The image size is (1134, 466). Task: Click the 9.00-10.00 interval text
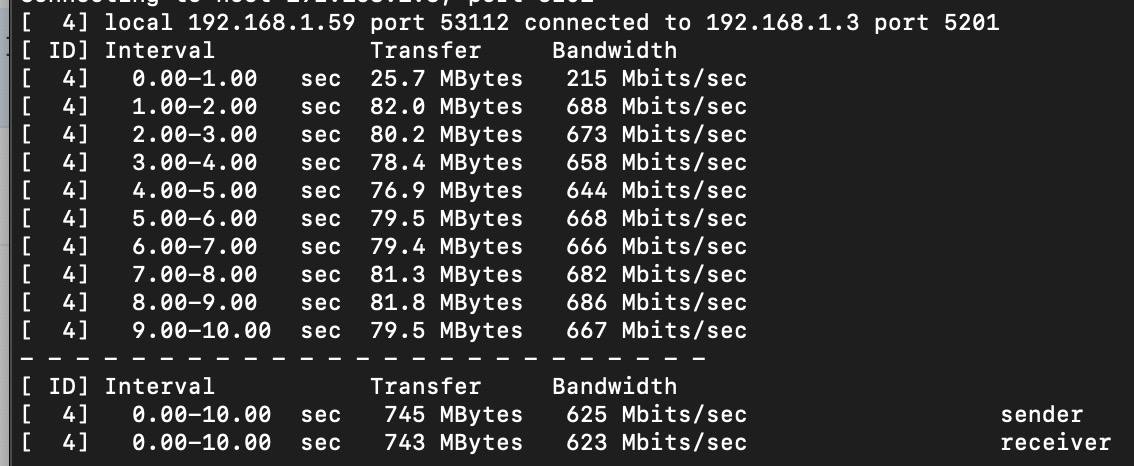201,330
